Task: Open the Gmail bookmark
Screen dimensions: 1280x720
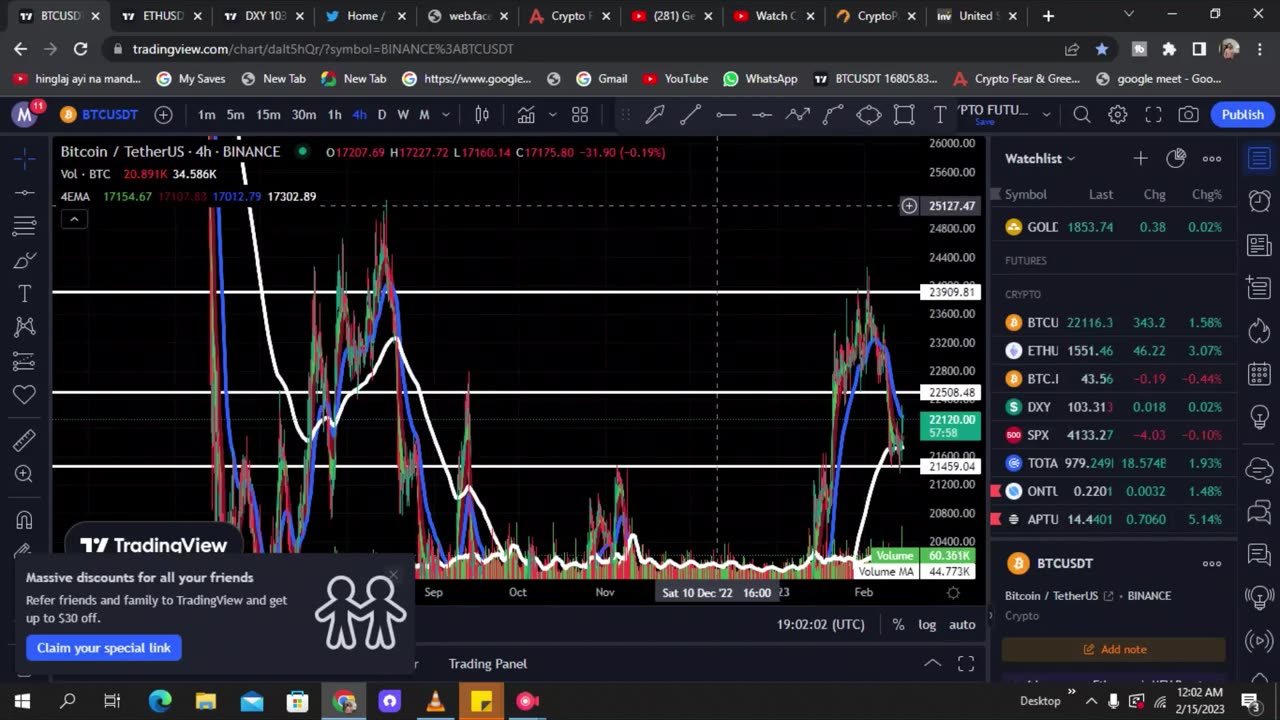Action: click(x=602, y=79)
